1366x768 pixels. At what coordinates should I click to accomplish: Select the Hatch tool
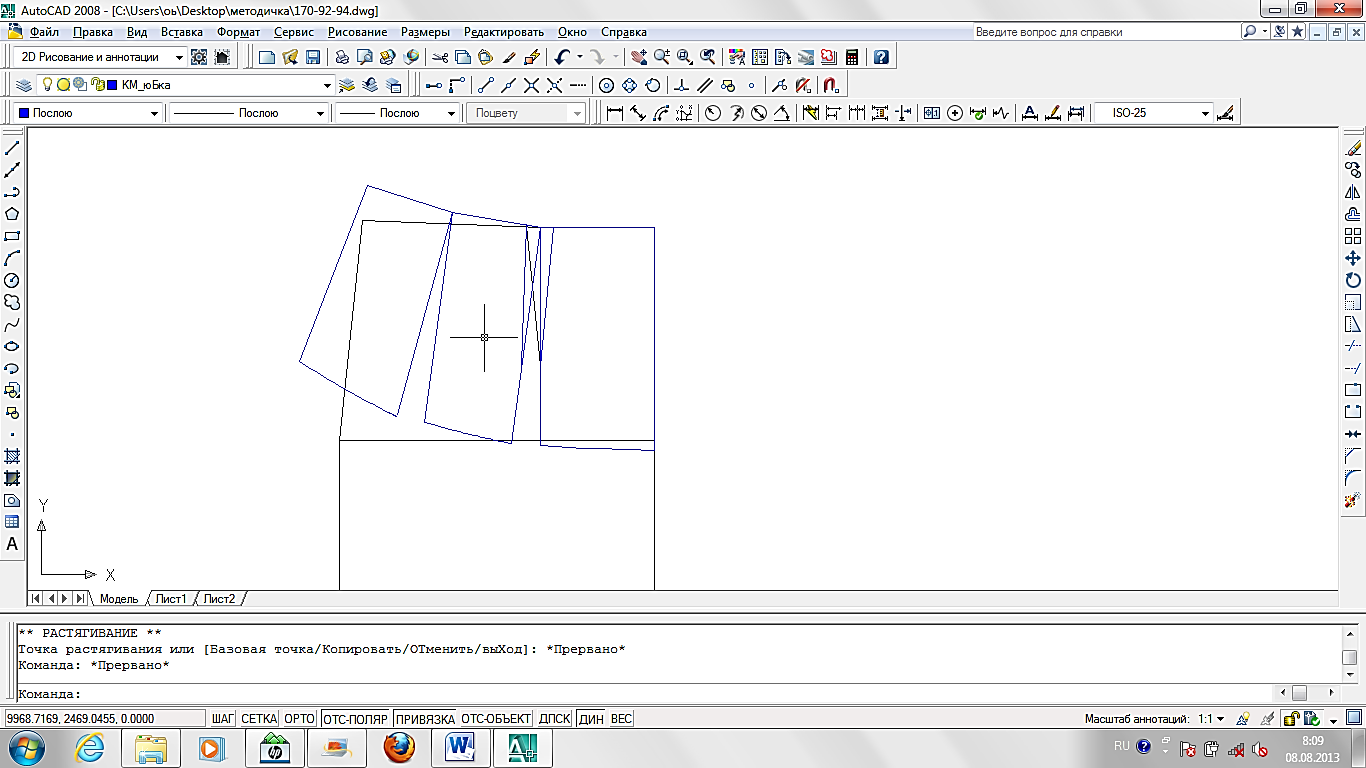pos(12,456)
